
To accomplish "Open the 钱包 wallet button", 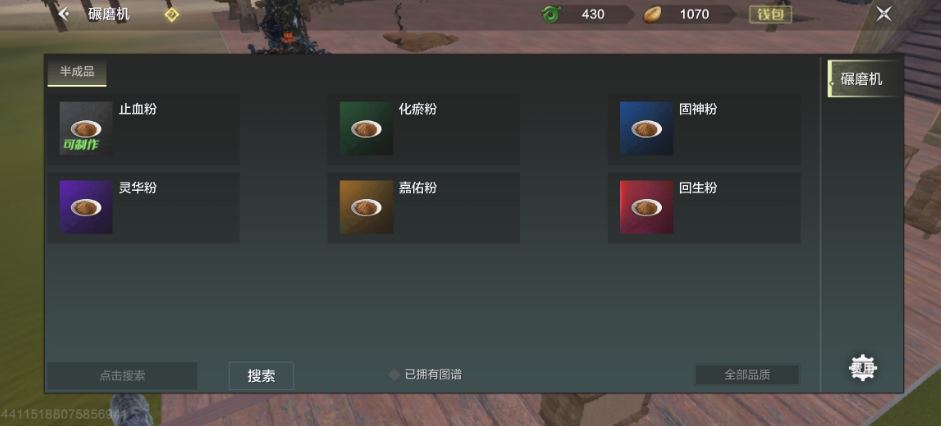I will tap(771, 14).
